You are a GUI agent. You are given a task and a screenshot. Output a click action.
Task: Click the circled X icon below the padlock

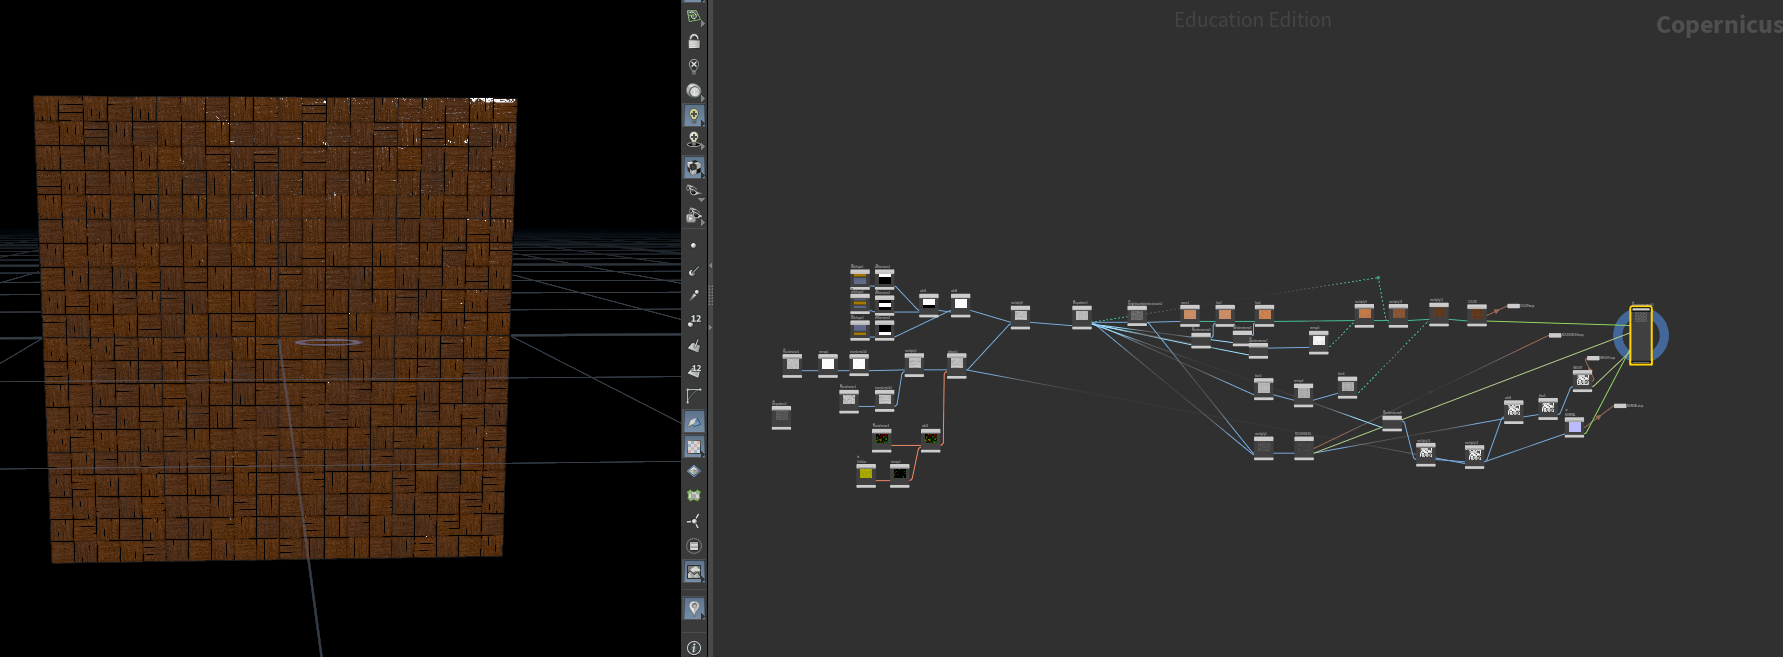coord(694,66)
